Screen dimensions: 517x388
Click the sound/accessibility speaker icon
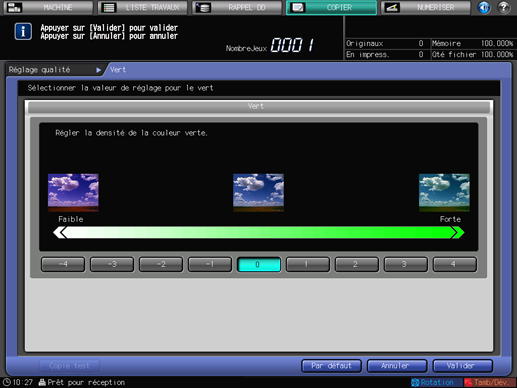[484, 7]
